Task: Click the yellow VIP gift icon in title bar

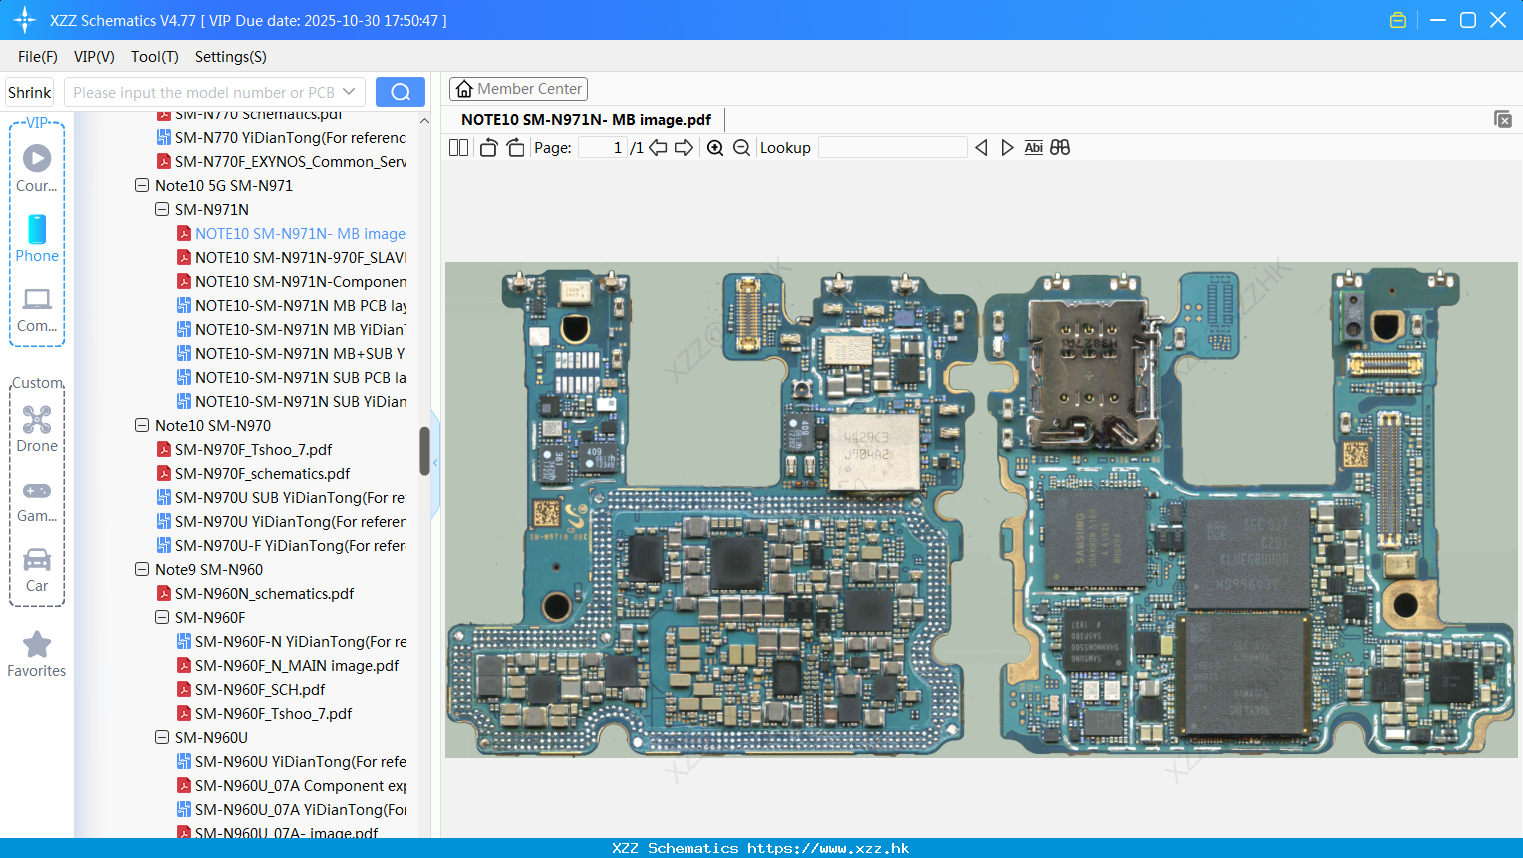Action: 1398,20
